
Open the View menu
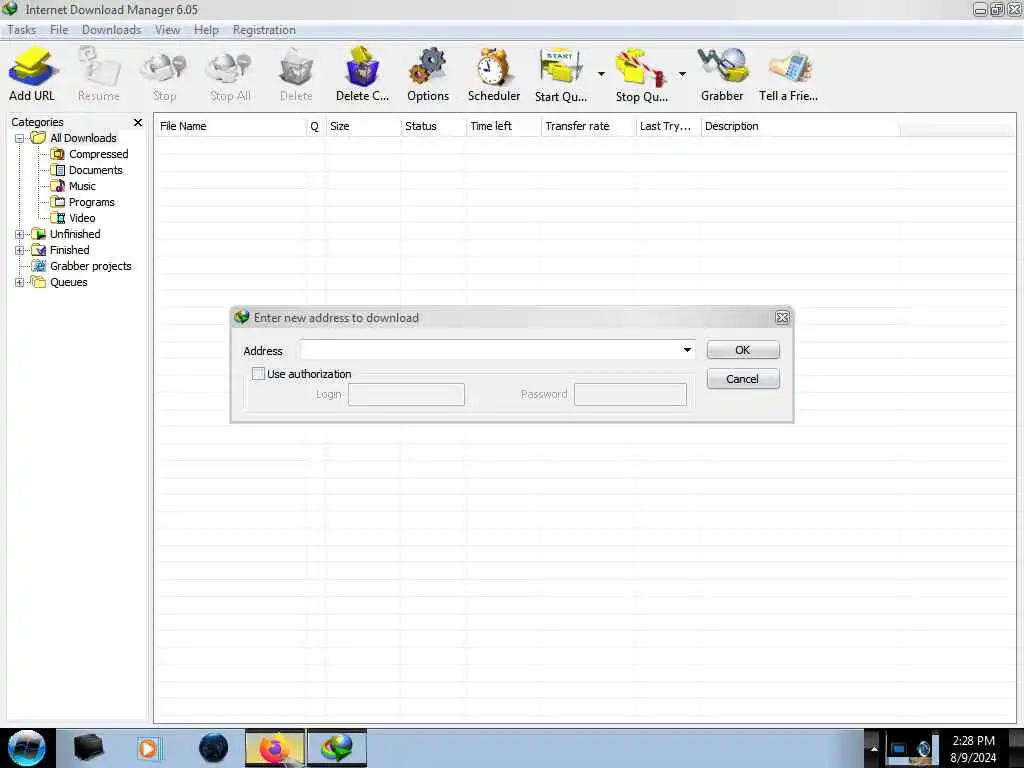tap(167, 30)
